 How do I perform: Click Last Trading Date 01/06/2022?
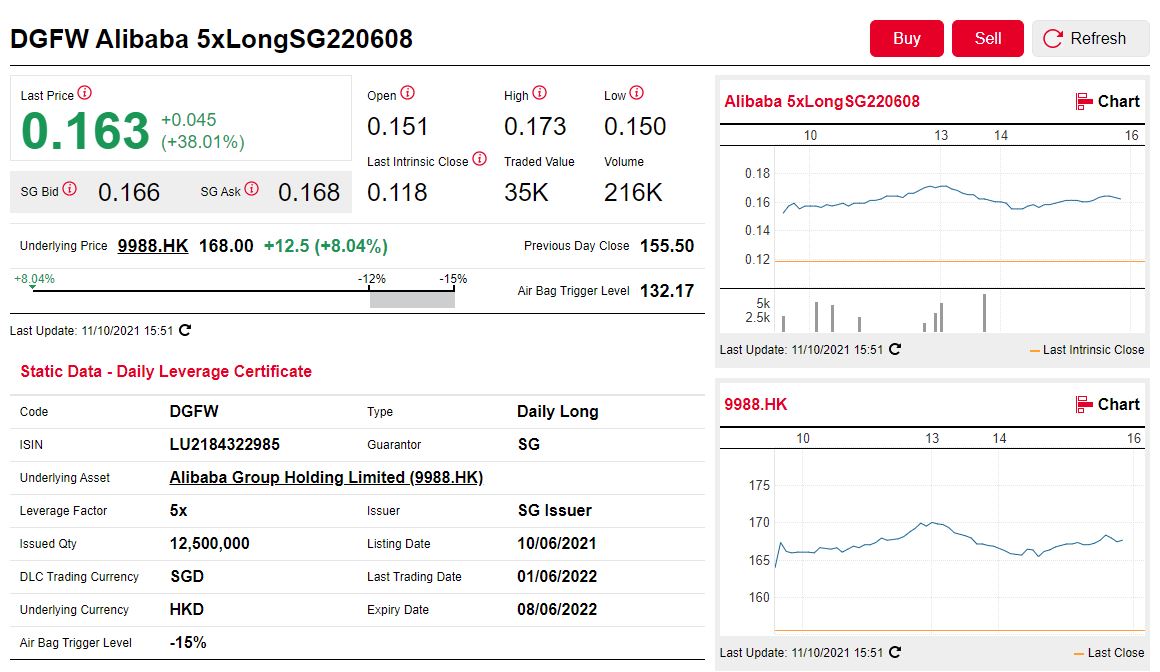pos(557,577)
